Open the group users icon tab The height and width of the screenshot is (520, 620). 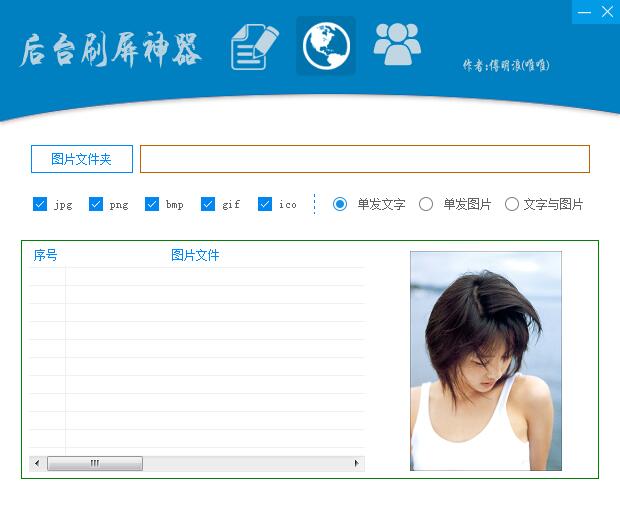pyautogui.click(x=397, y=44)
